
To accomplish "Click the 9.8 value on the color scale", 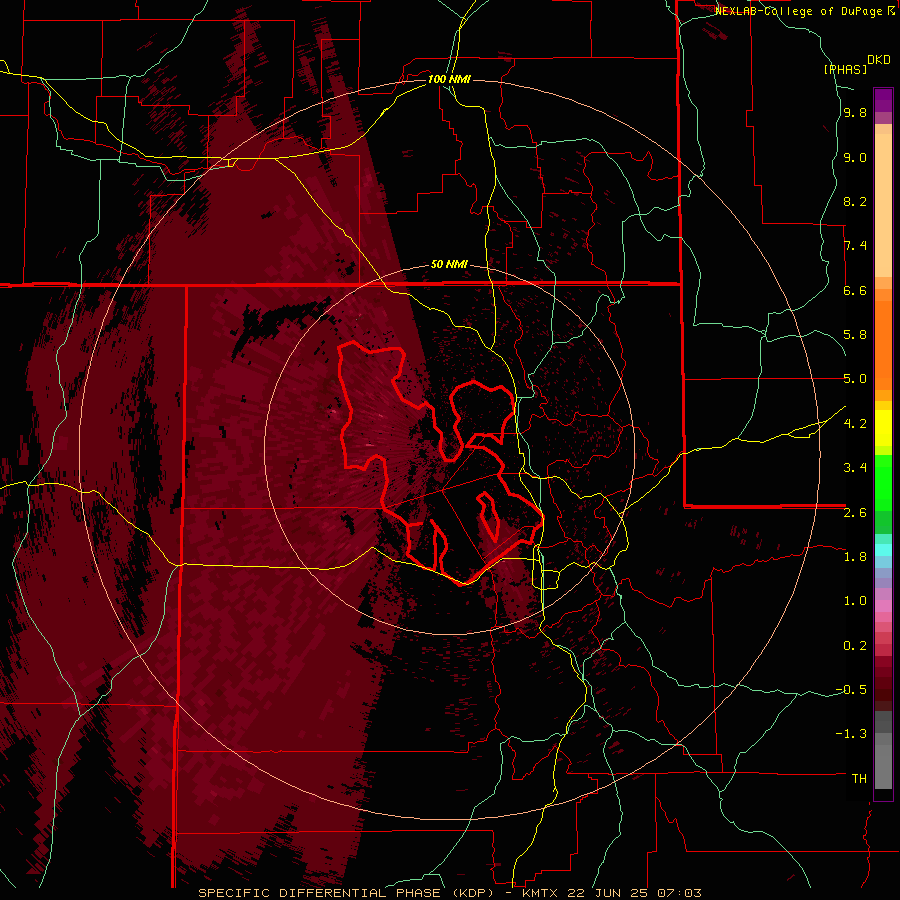I will [x=855, y=113].
